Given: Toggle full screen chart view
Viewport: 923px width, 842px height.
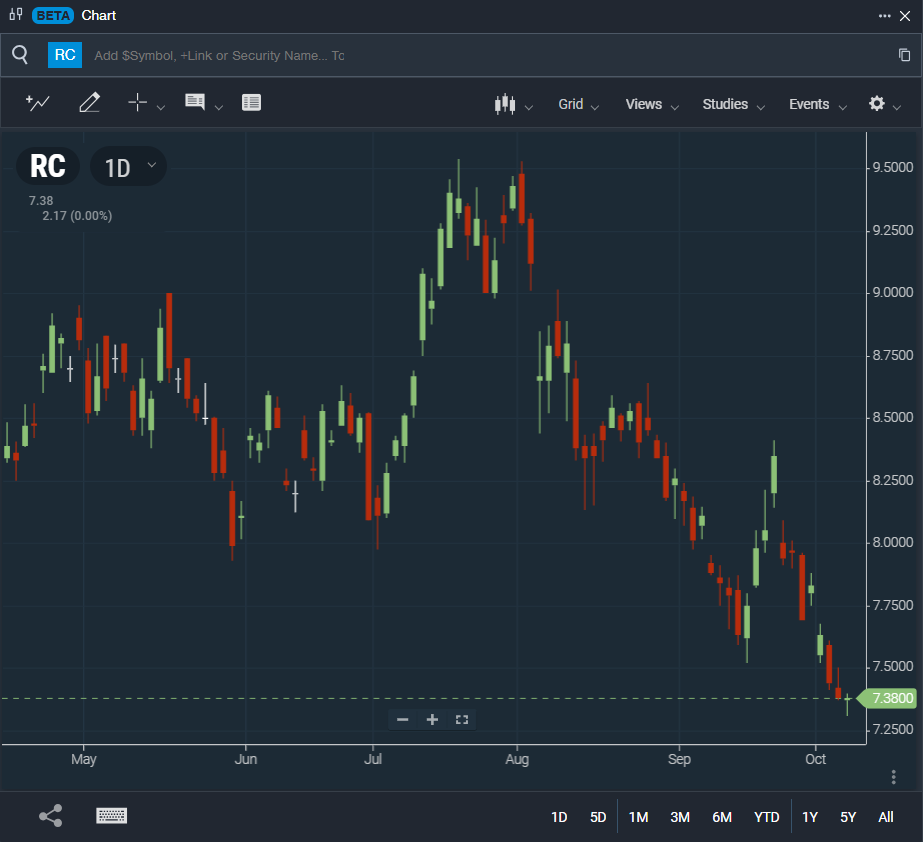Looking at the screenshot, I should 462,719.
